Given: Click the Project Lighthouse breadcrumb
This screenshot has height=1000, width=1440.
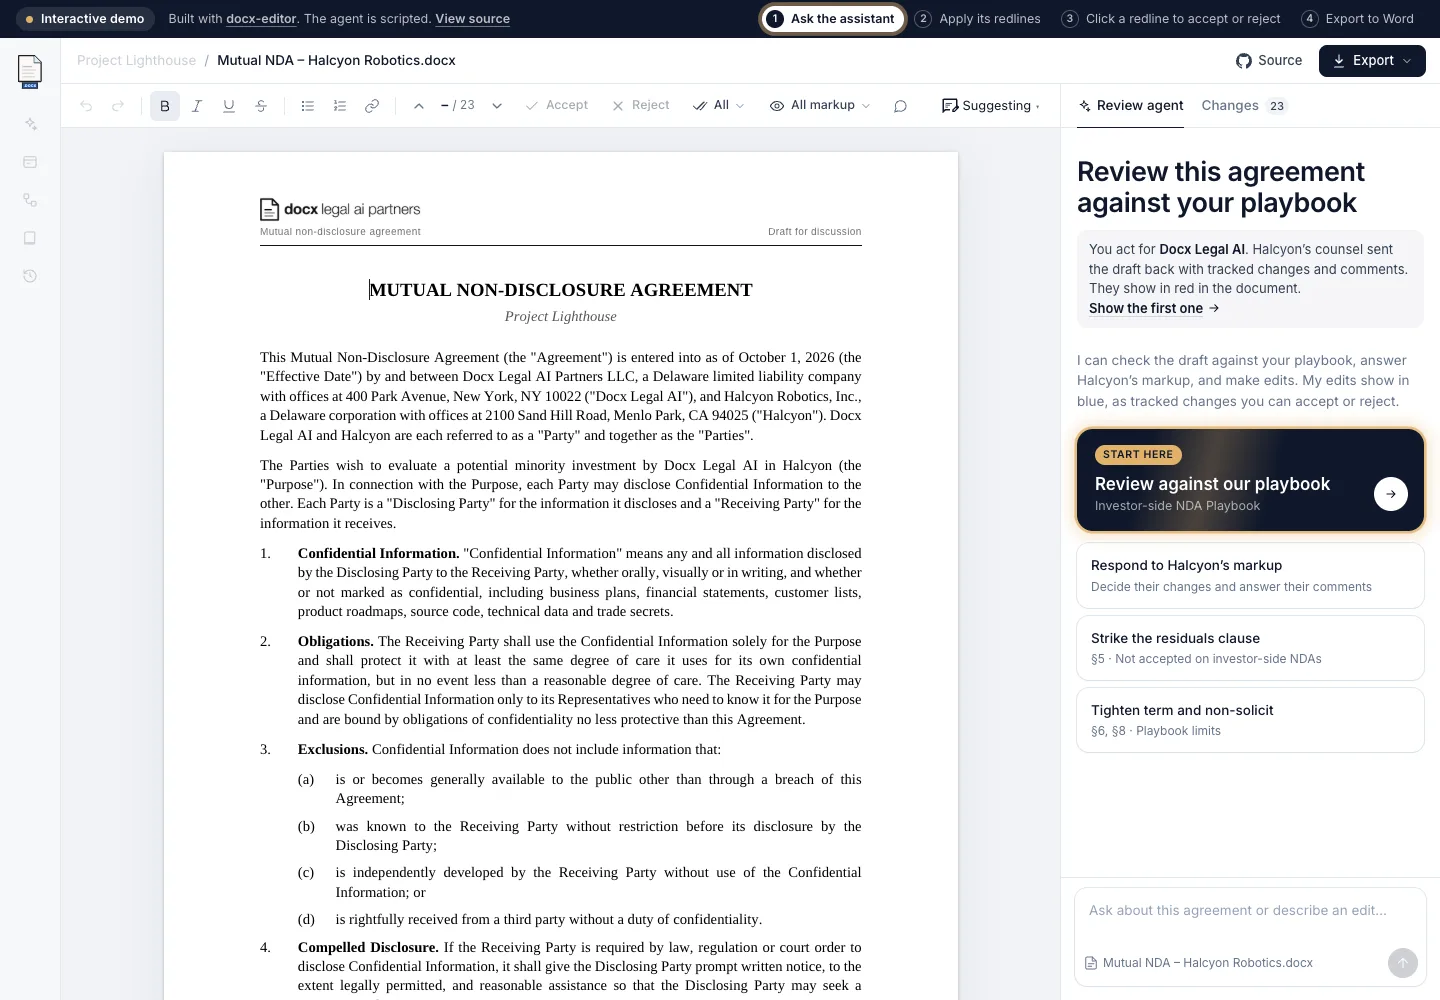Looking at the screenshot, I should 137,61.
